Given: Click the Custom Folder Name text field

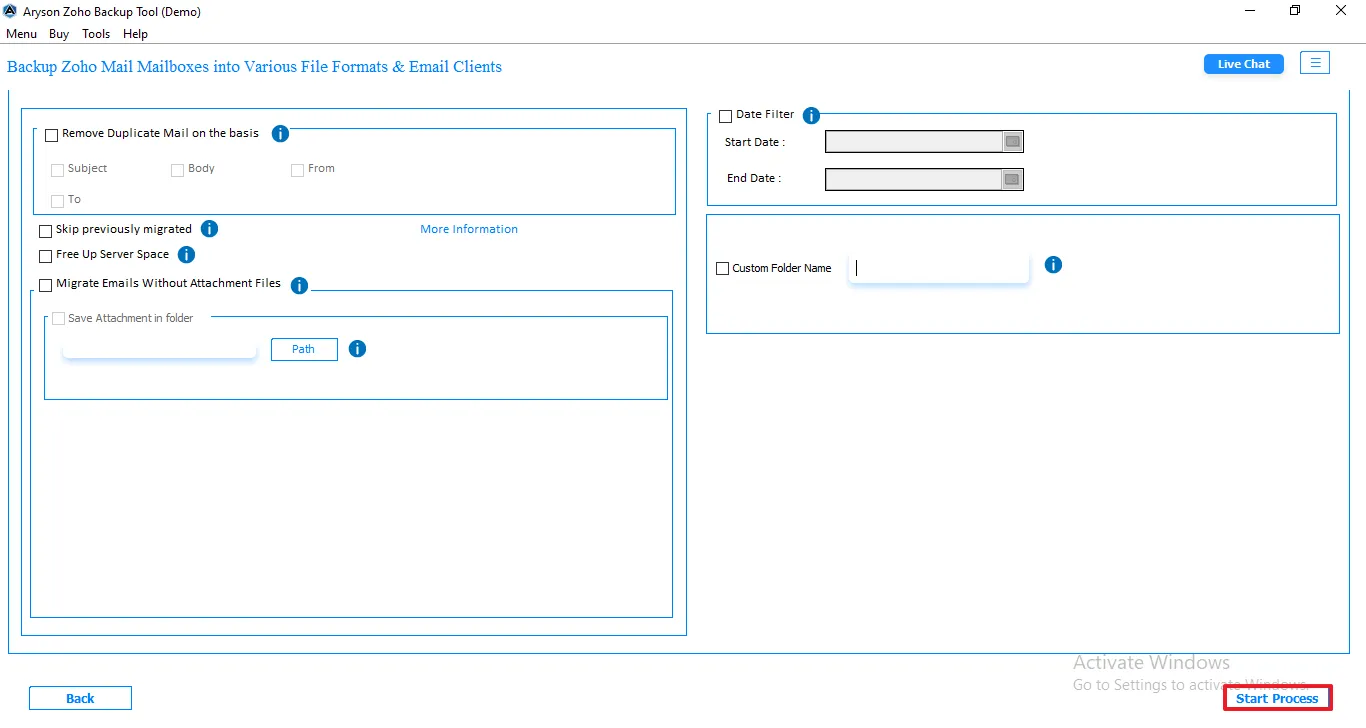Looking at the screenshot, I should click(x=939, y=268).
